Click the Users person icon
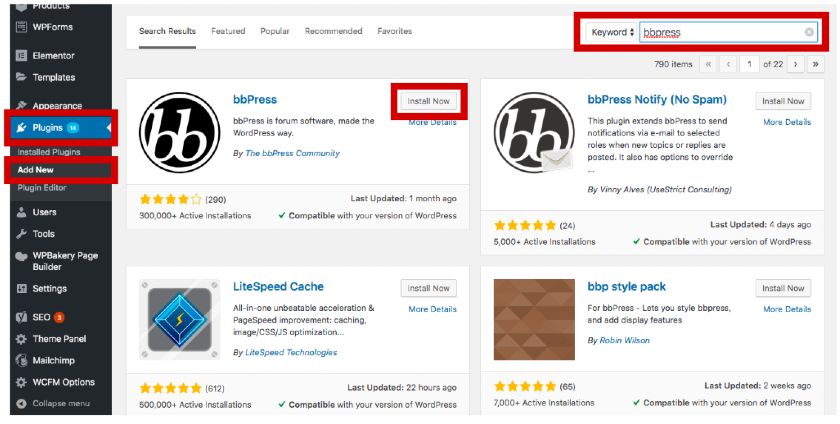This screenshot has width=840, height=424. [x=21, y=212]
